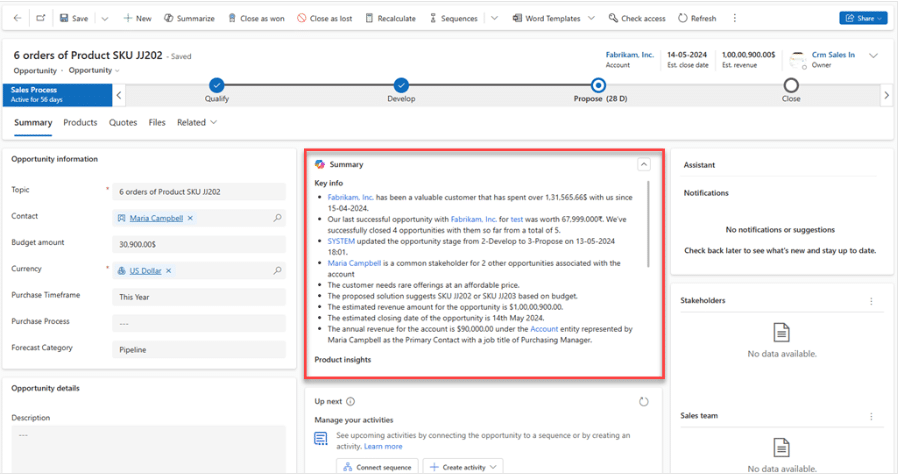Switch to the Quotes tab
Screen dimensions: 901x475
coord(123,123)
